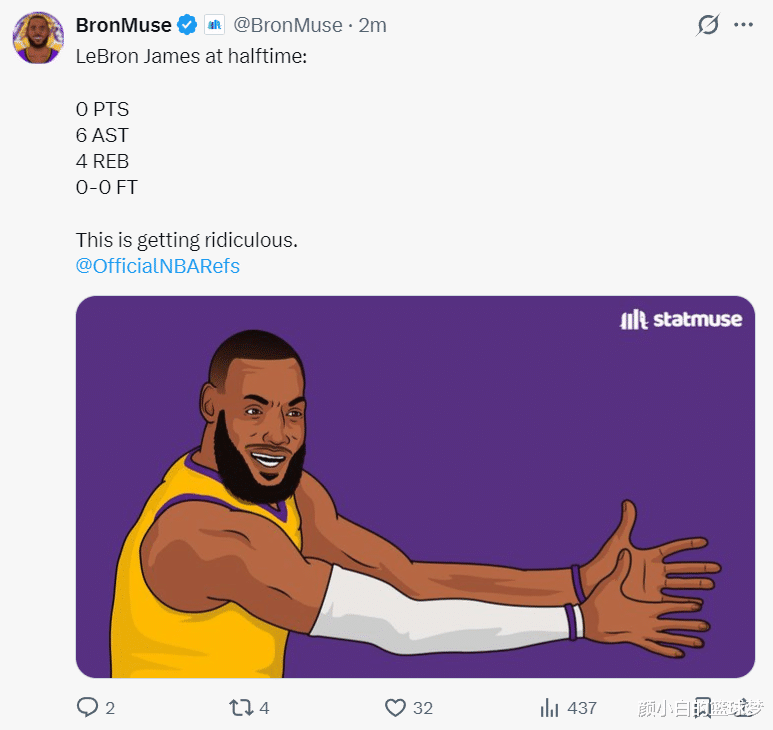Open the @BronMuse handle link
Image resolution: width=773 pixels, height=730 pixels.
[288, 25]
